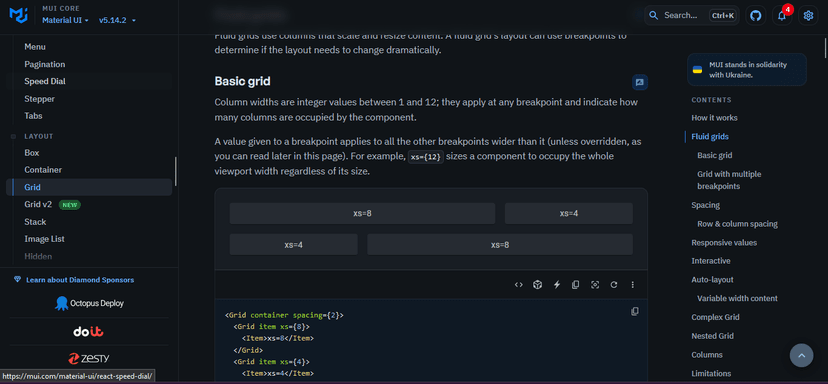Open demo in CodeSandbox
This screenshot has height=384, width=828.
coord(538,285)
